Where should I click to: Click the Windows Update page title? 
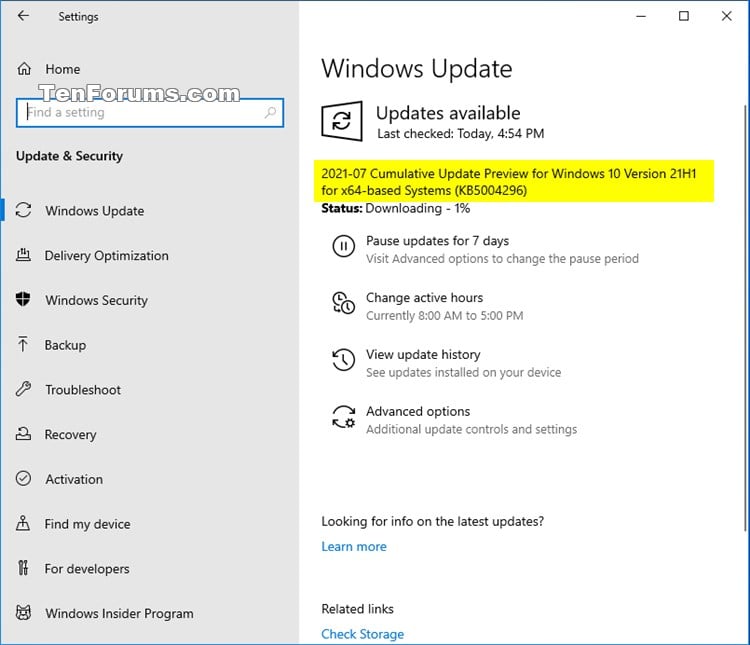pos(417,68)
